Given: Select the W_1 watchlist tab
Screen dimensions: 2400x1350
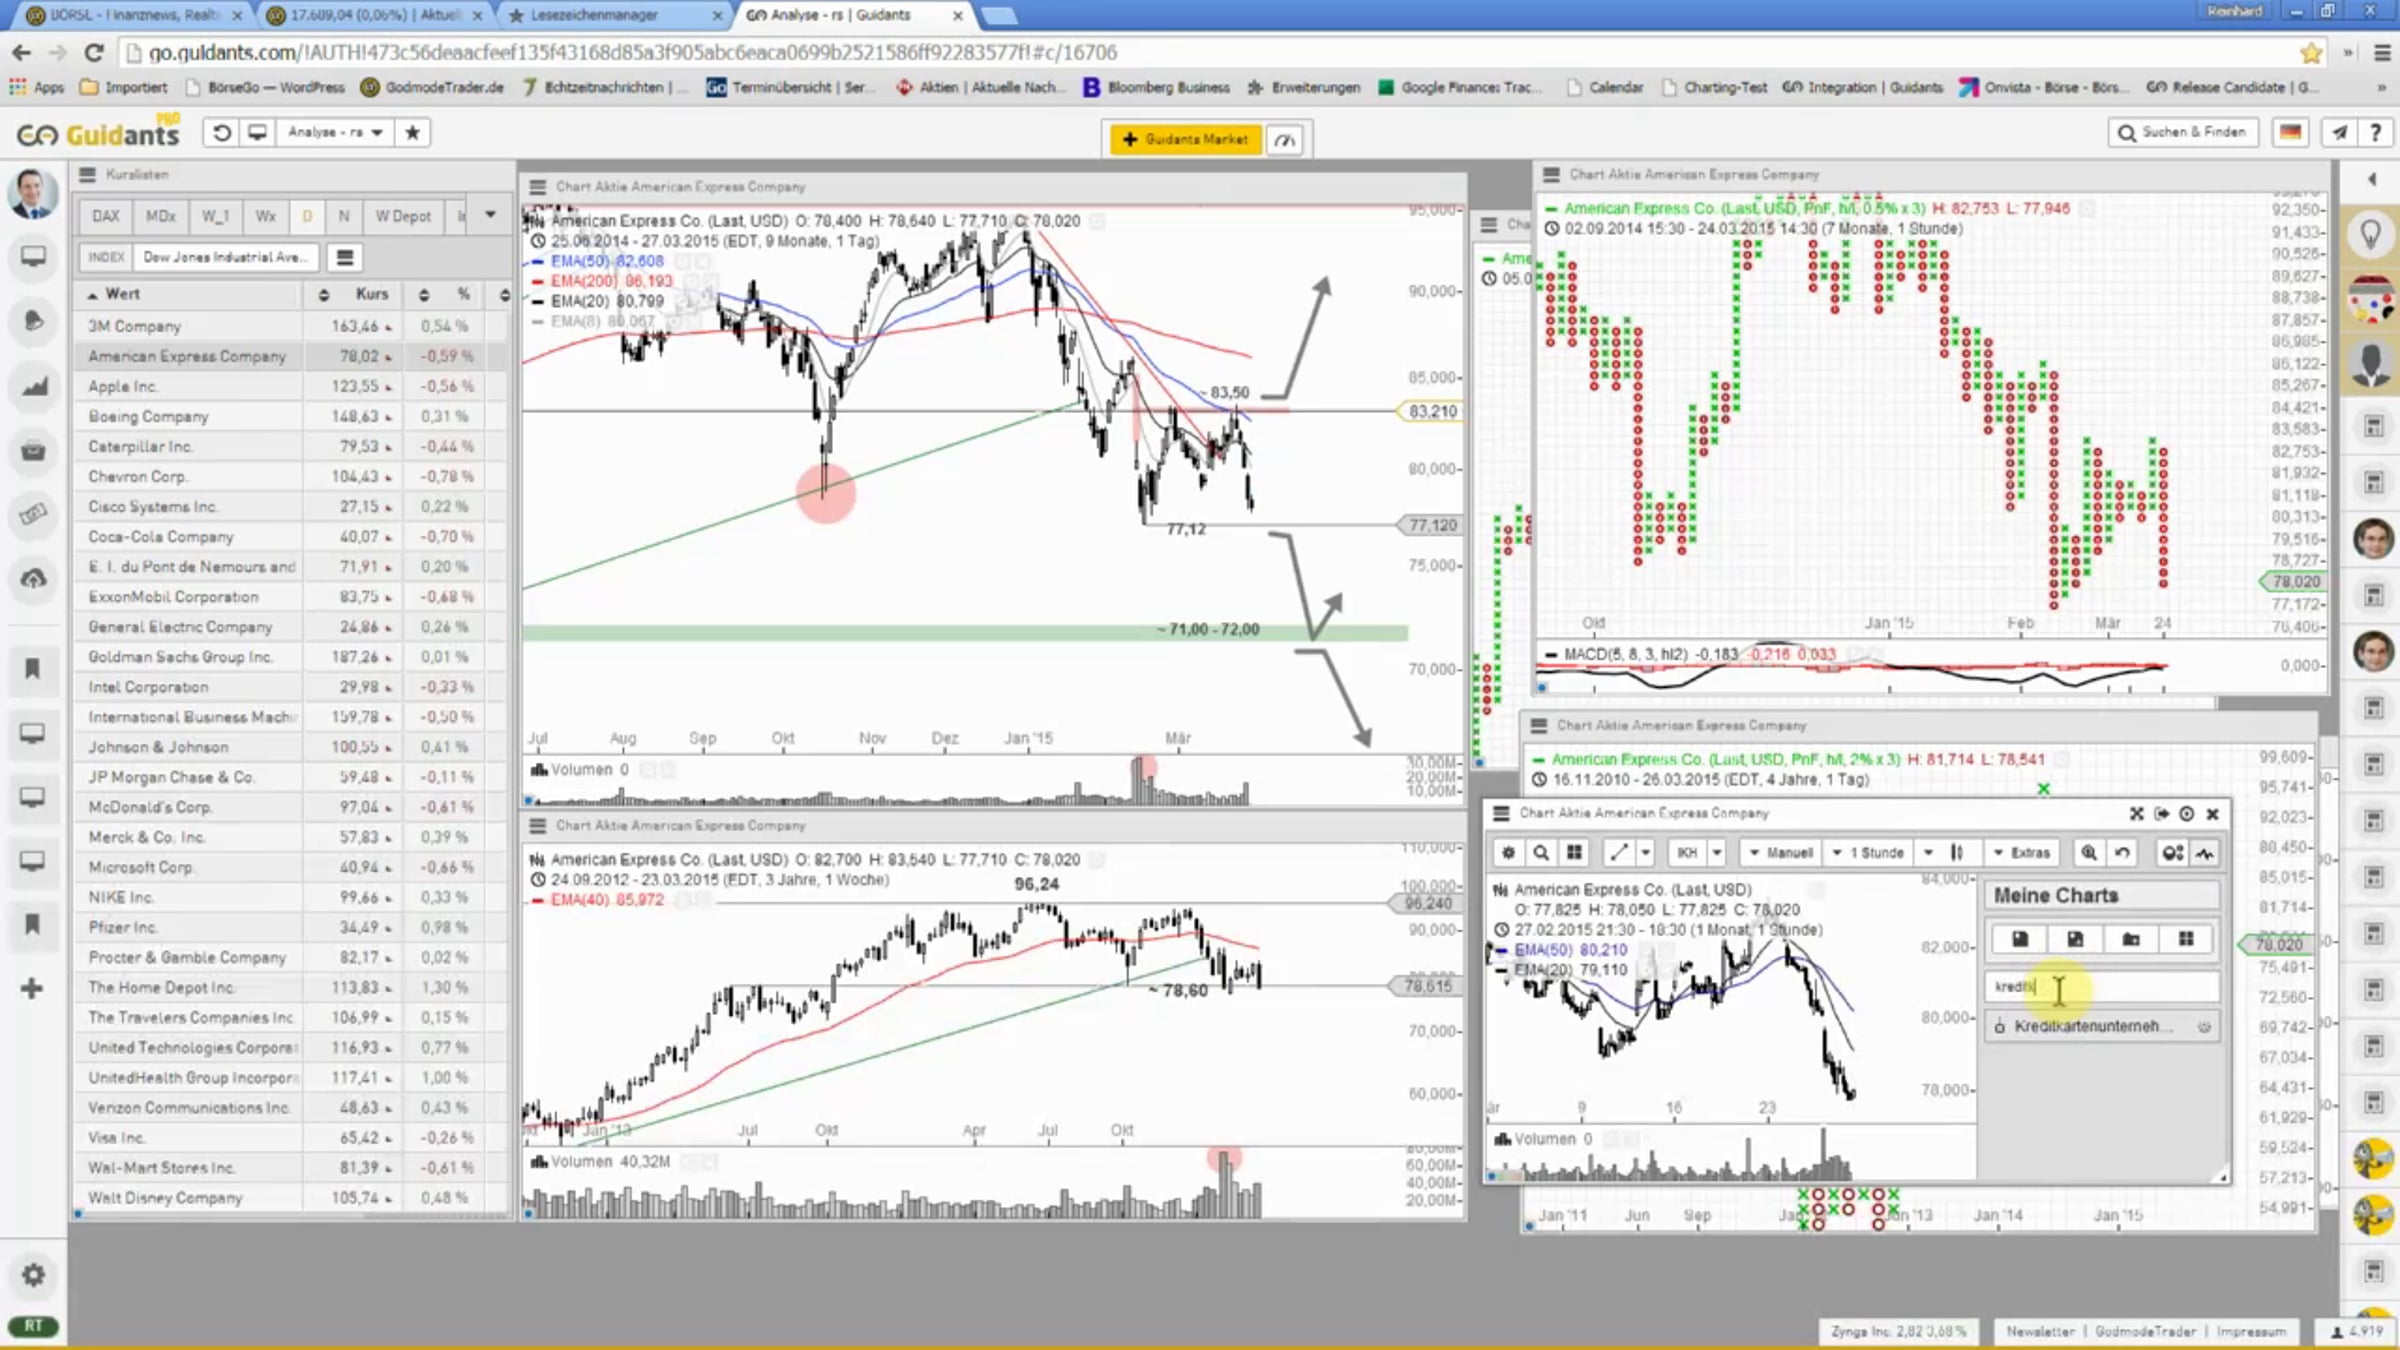Looking at the screenshot, I should pyautogui.click(x=215, y=216).
